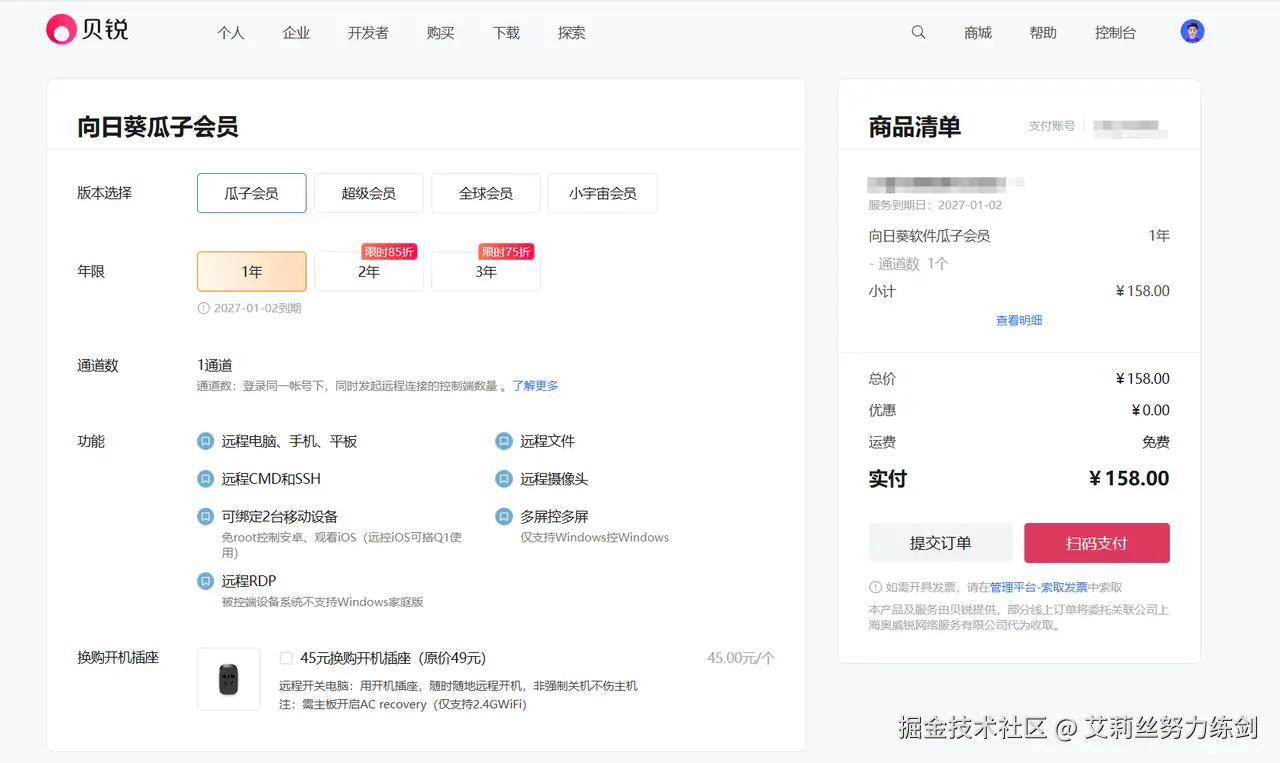Click the icon next to 远程RDP
Screen dimensions: 1280x763
(205, 581)
